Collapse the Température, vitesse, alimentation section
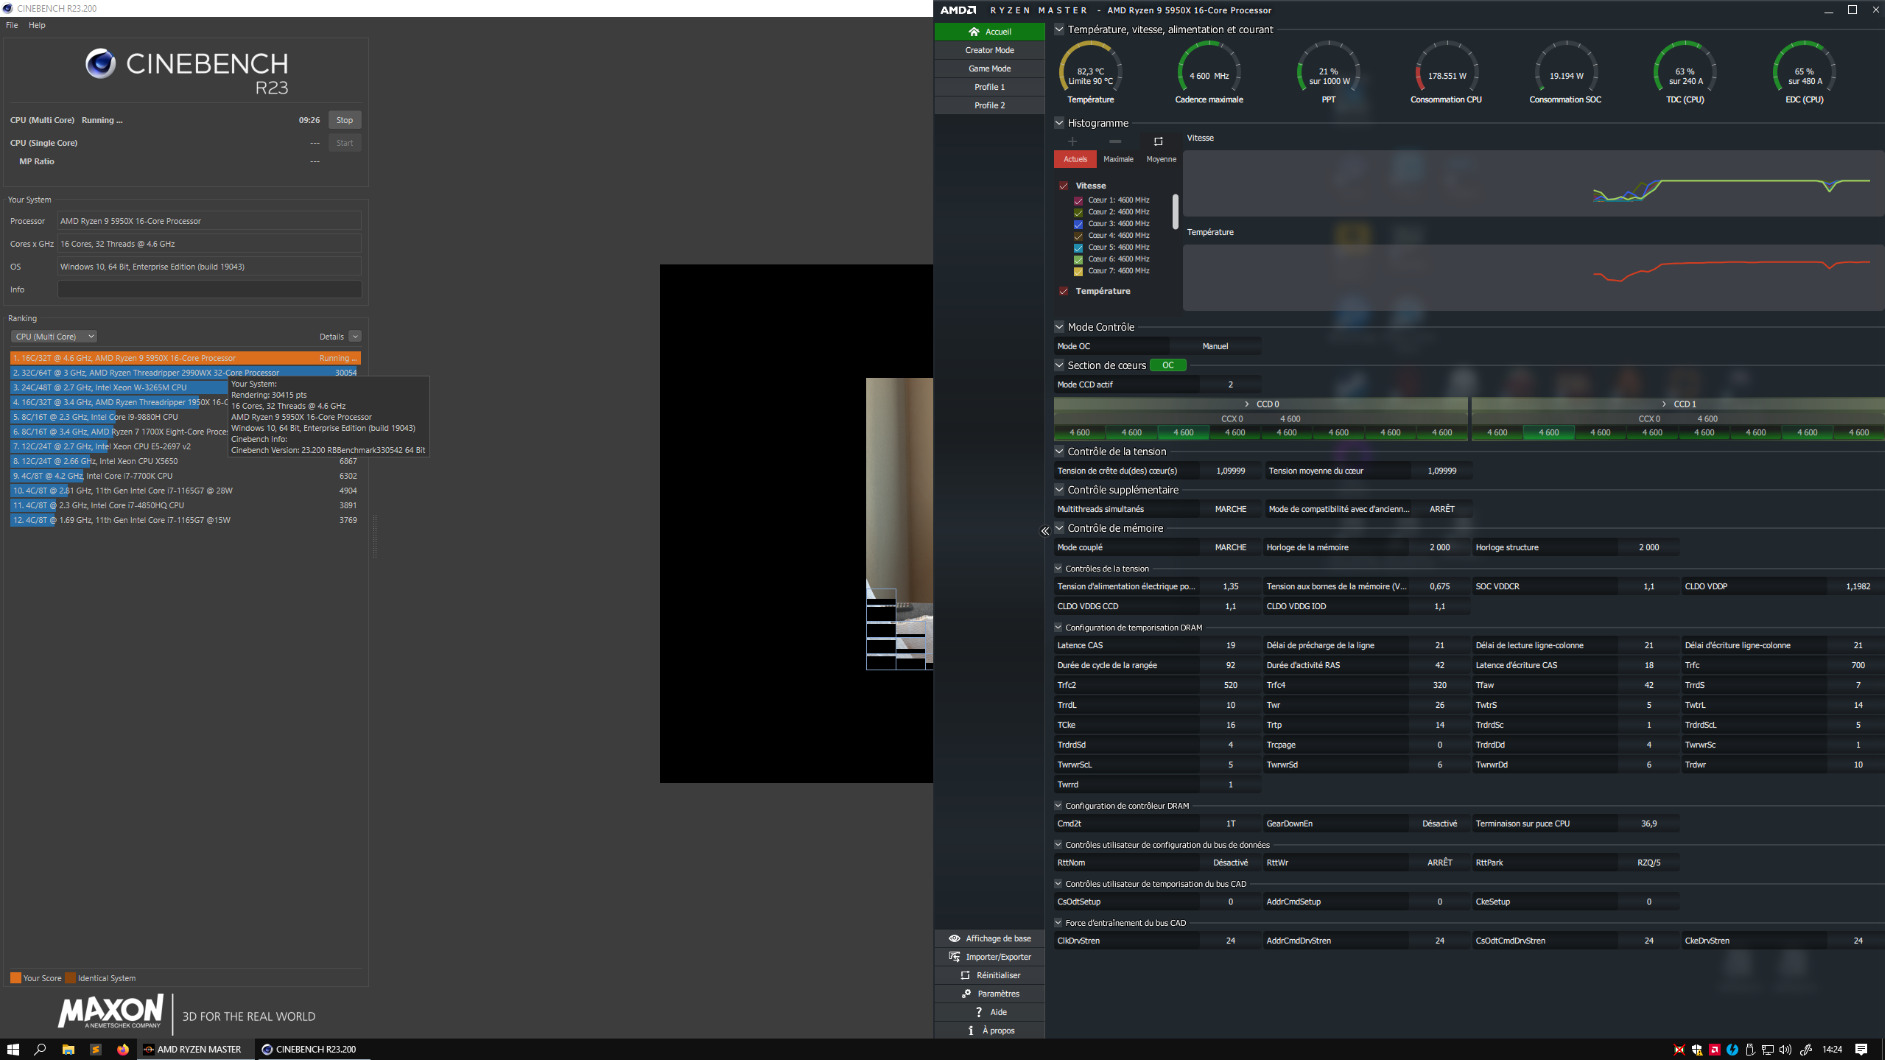1885x1060 pixels. 1059,29
